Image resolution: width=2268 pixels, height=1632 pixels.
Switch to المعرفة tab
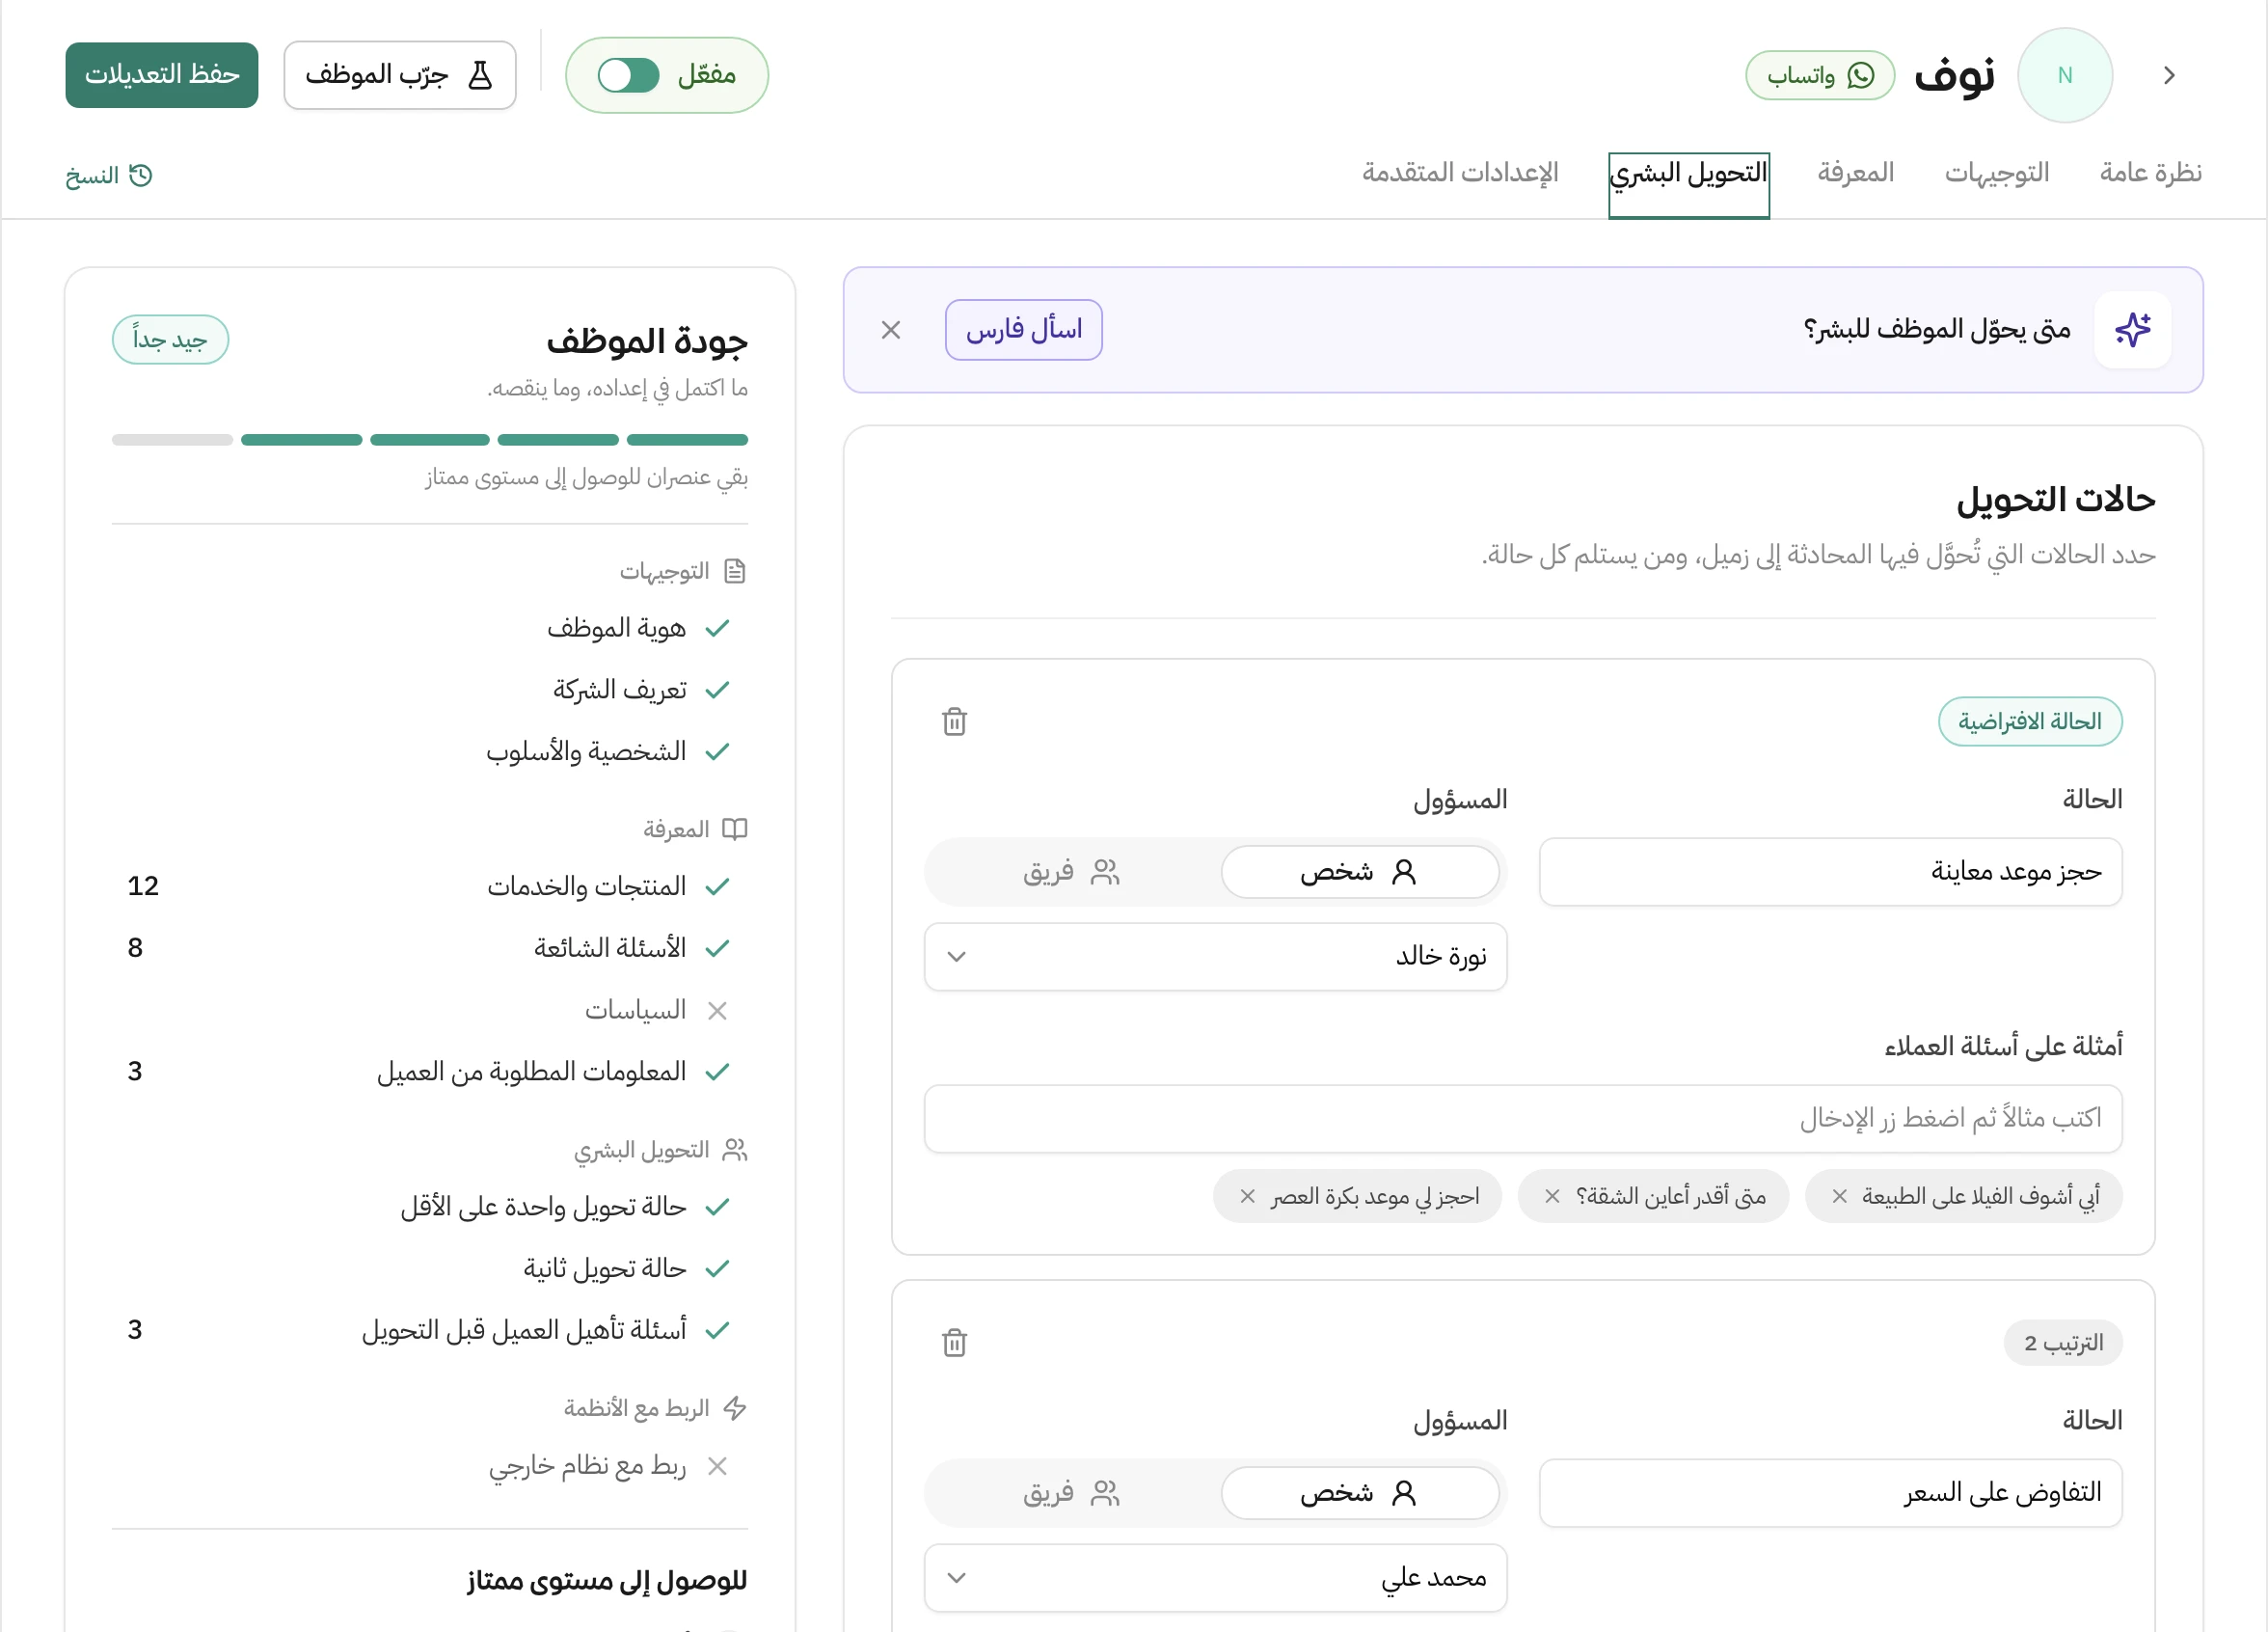click(x=1856, y=173)
